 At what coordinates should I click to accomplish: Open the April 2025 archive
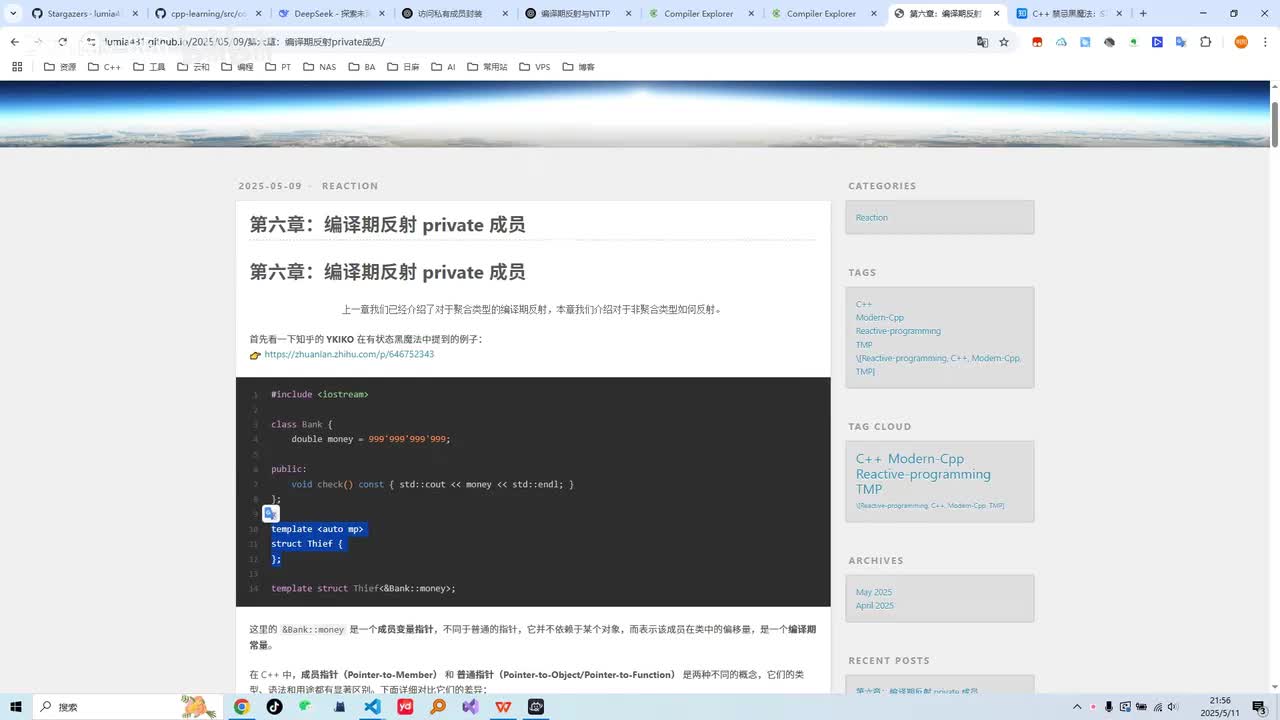tap(875, 605)
